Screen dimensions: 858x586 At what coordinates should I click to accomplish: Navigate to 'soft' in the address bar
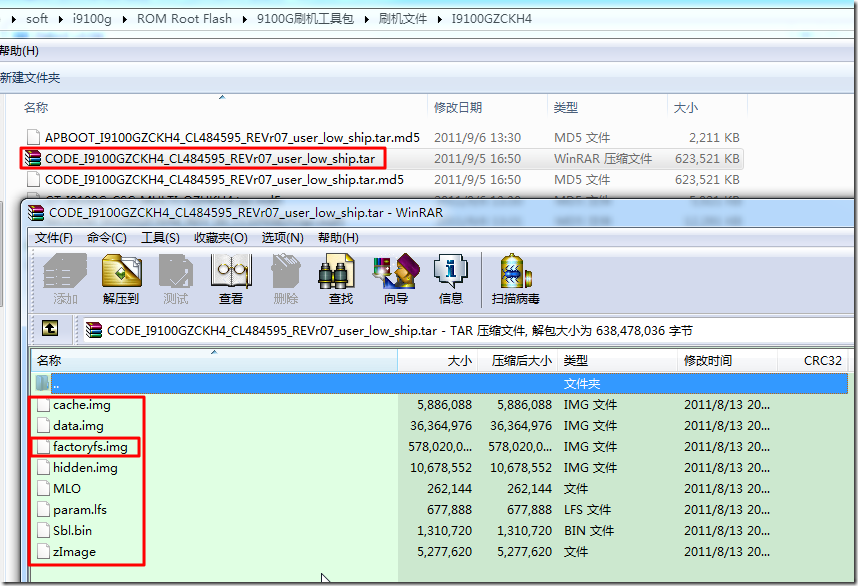tap(37, 19)
